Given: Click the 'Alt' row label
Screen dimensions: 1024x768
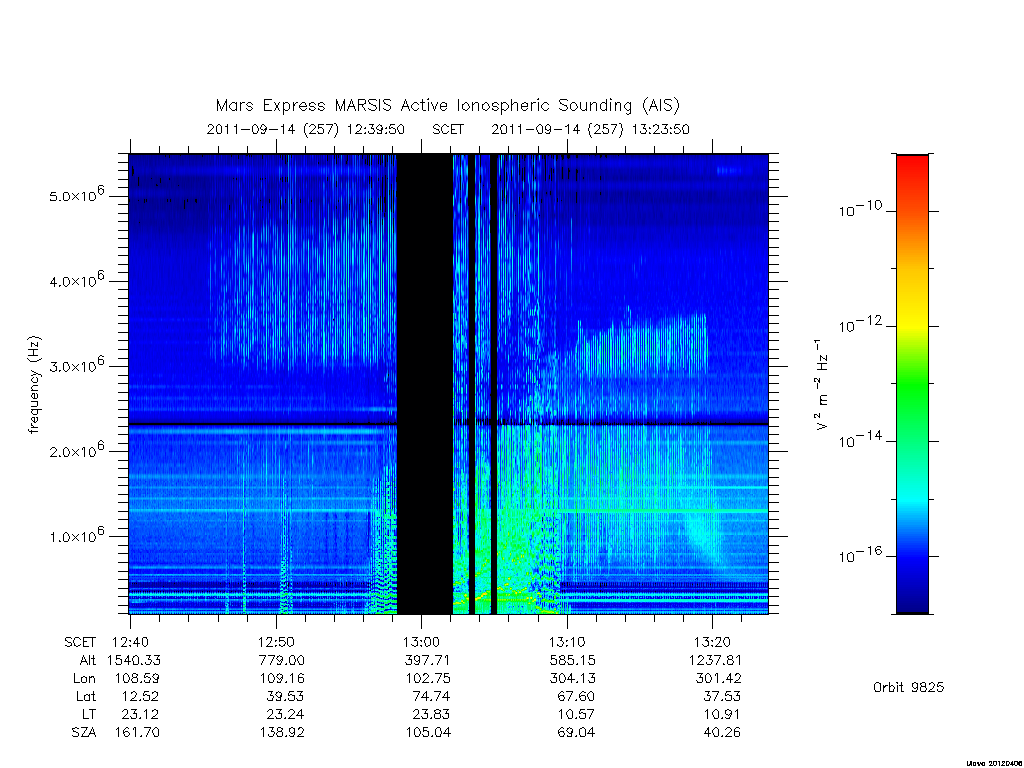Looking at the screenshot, I should (x=88, y=660).
